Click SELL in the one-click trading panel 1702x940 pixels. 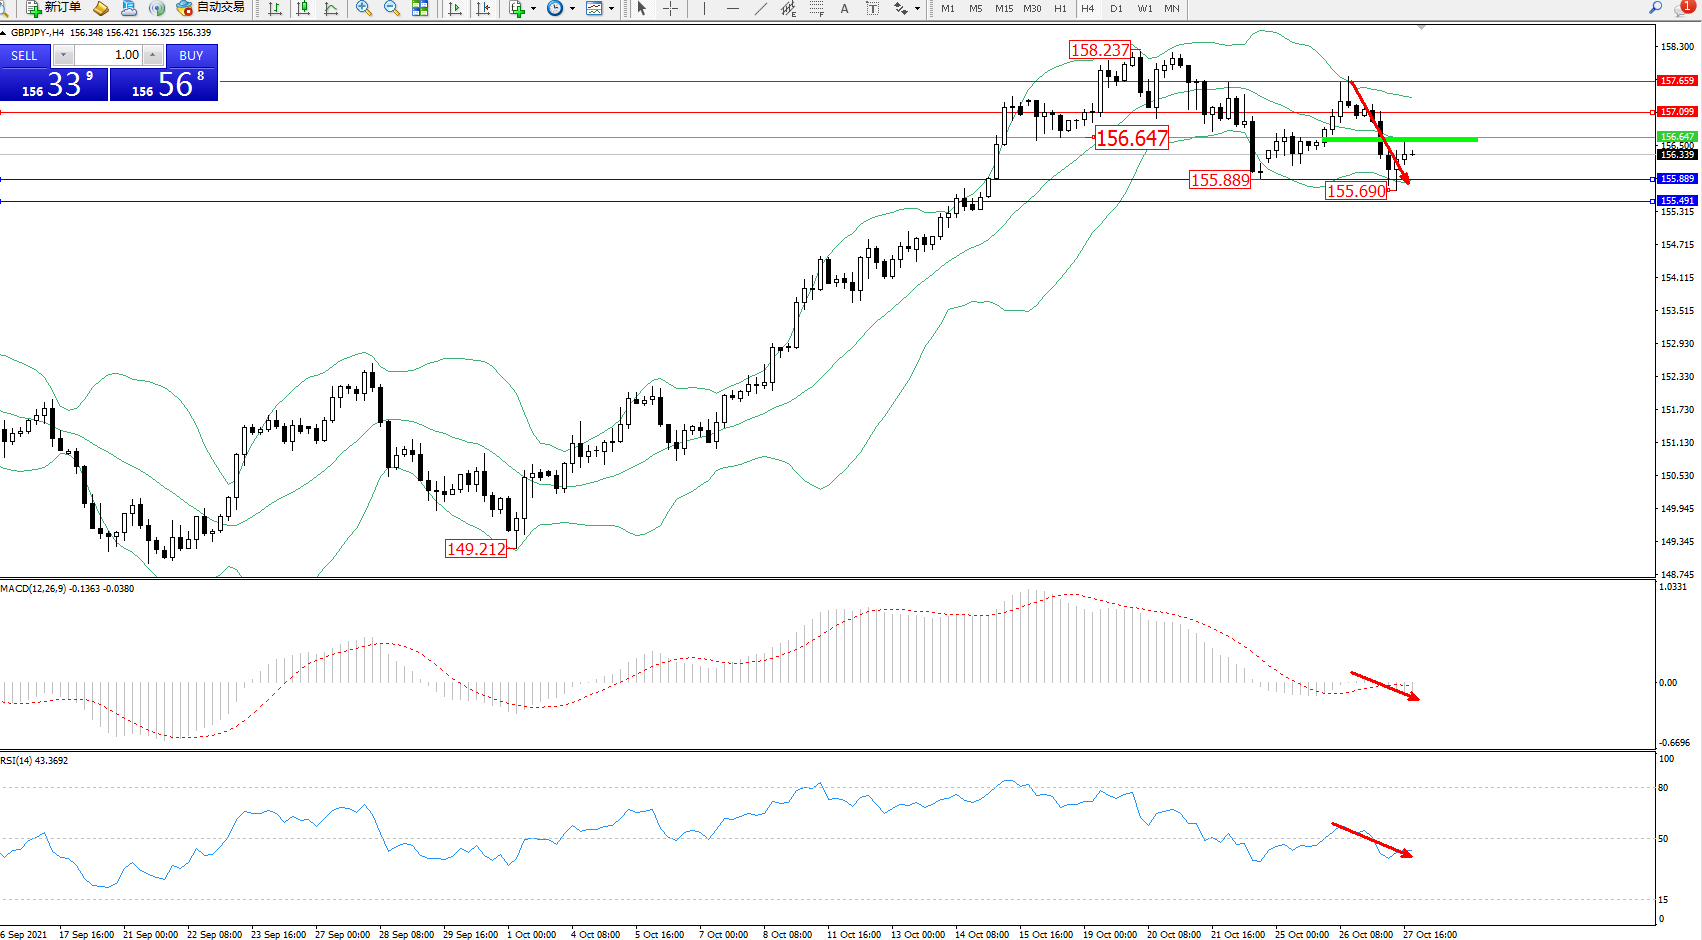click(25, 56)
